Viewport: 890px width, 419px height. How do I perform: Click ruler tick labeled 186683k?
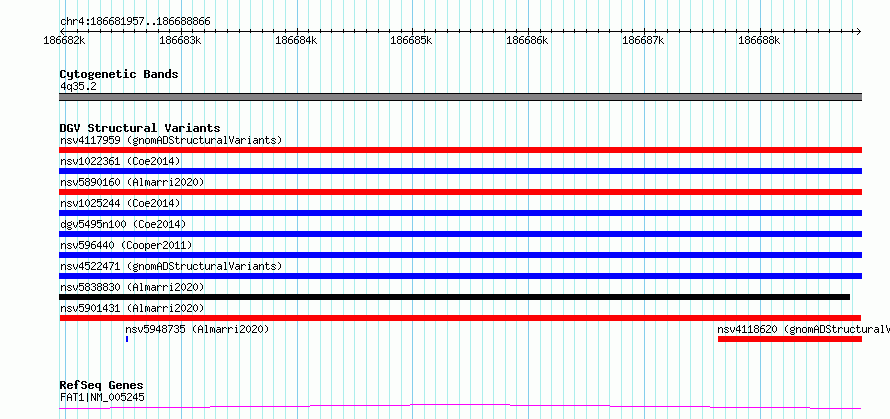tap(180, 40)
